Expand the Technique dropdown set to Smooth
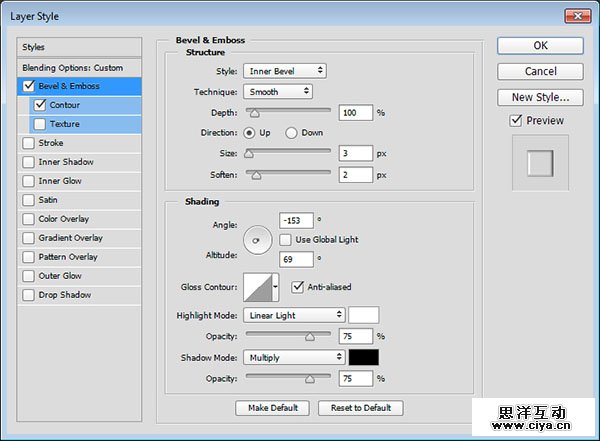 click(278, 91)
